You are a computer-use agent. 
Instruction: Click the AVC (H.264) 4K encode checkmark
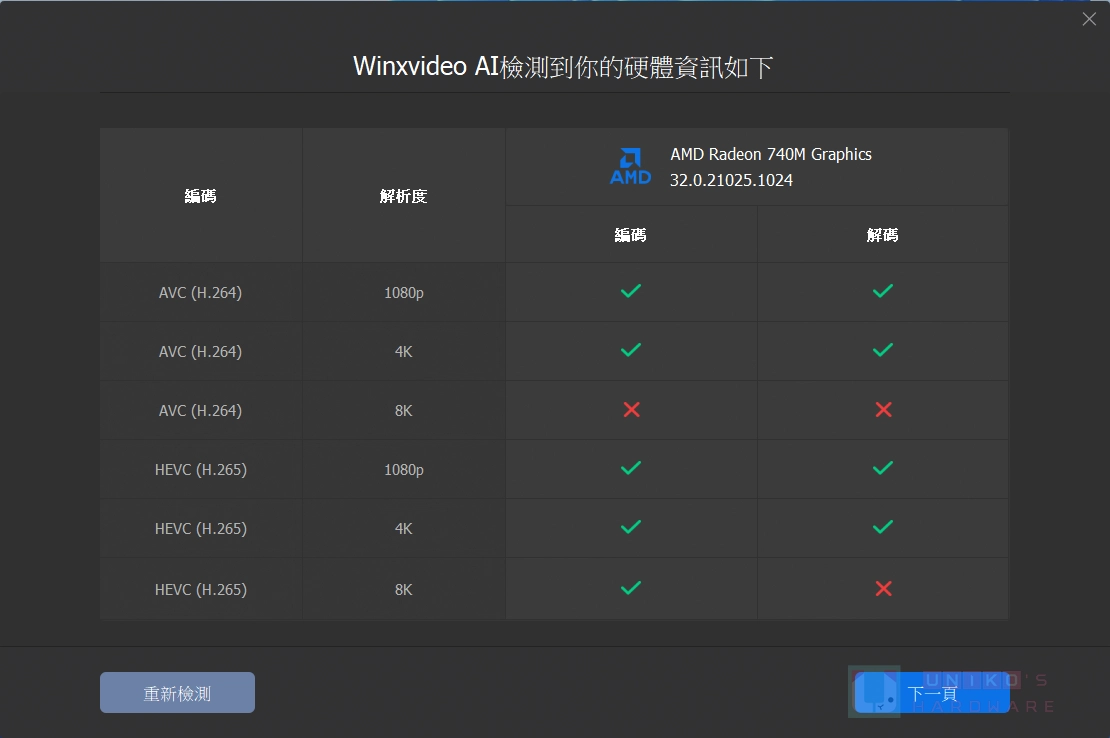pyautogui.click(x=631, y=350)
